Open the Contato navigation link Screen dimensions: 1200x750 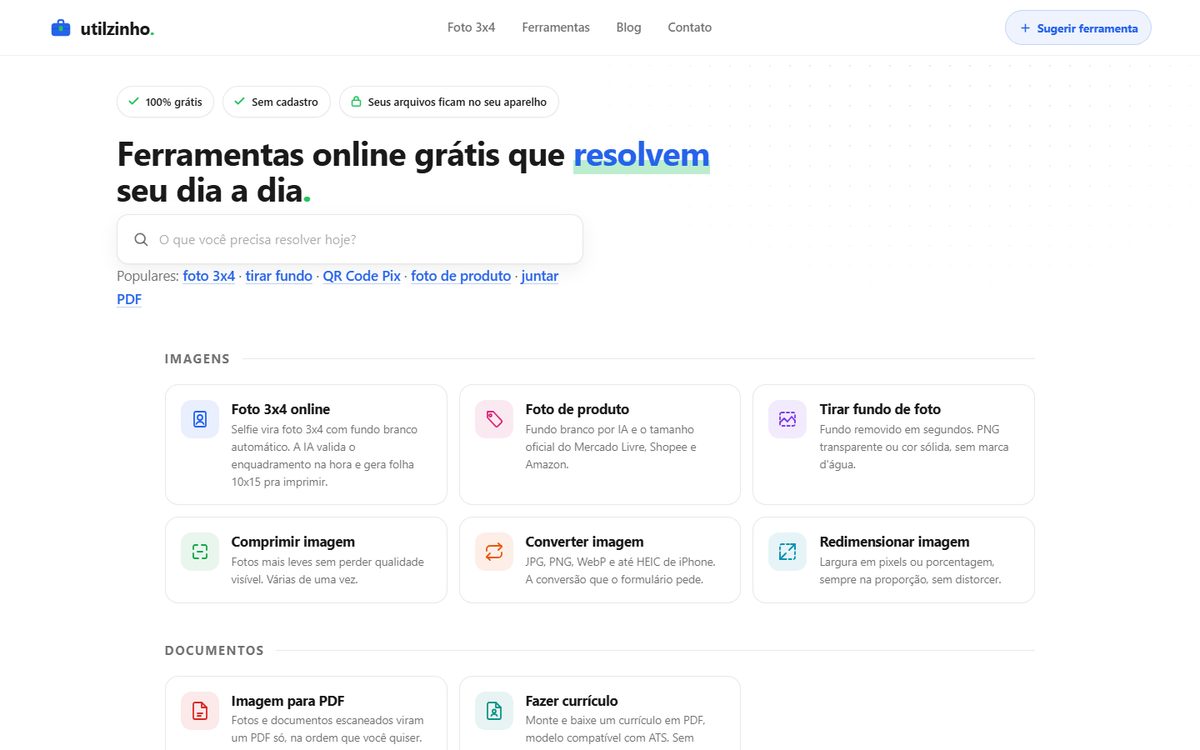(690, 28)
